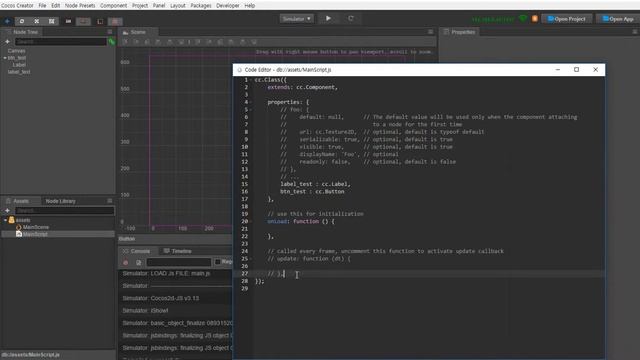
Task: Collapse the assets folder
Action: tap(5, 220)
